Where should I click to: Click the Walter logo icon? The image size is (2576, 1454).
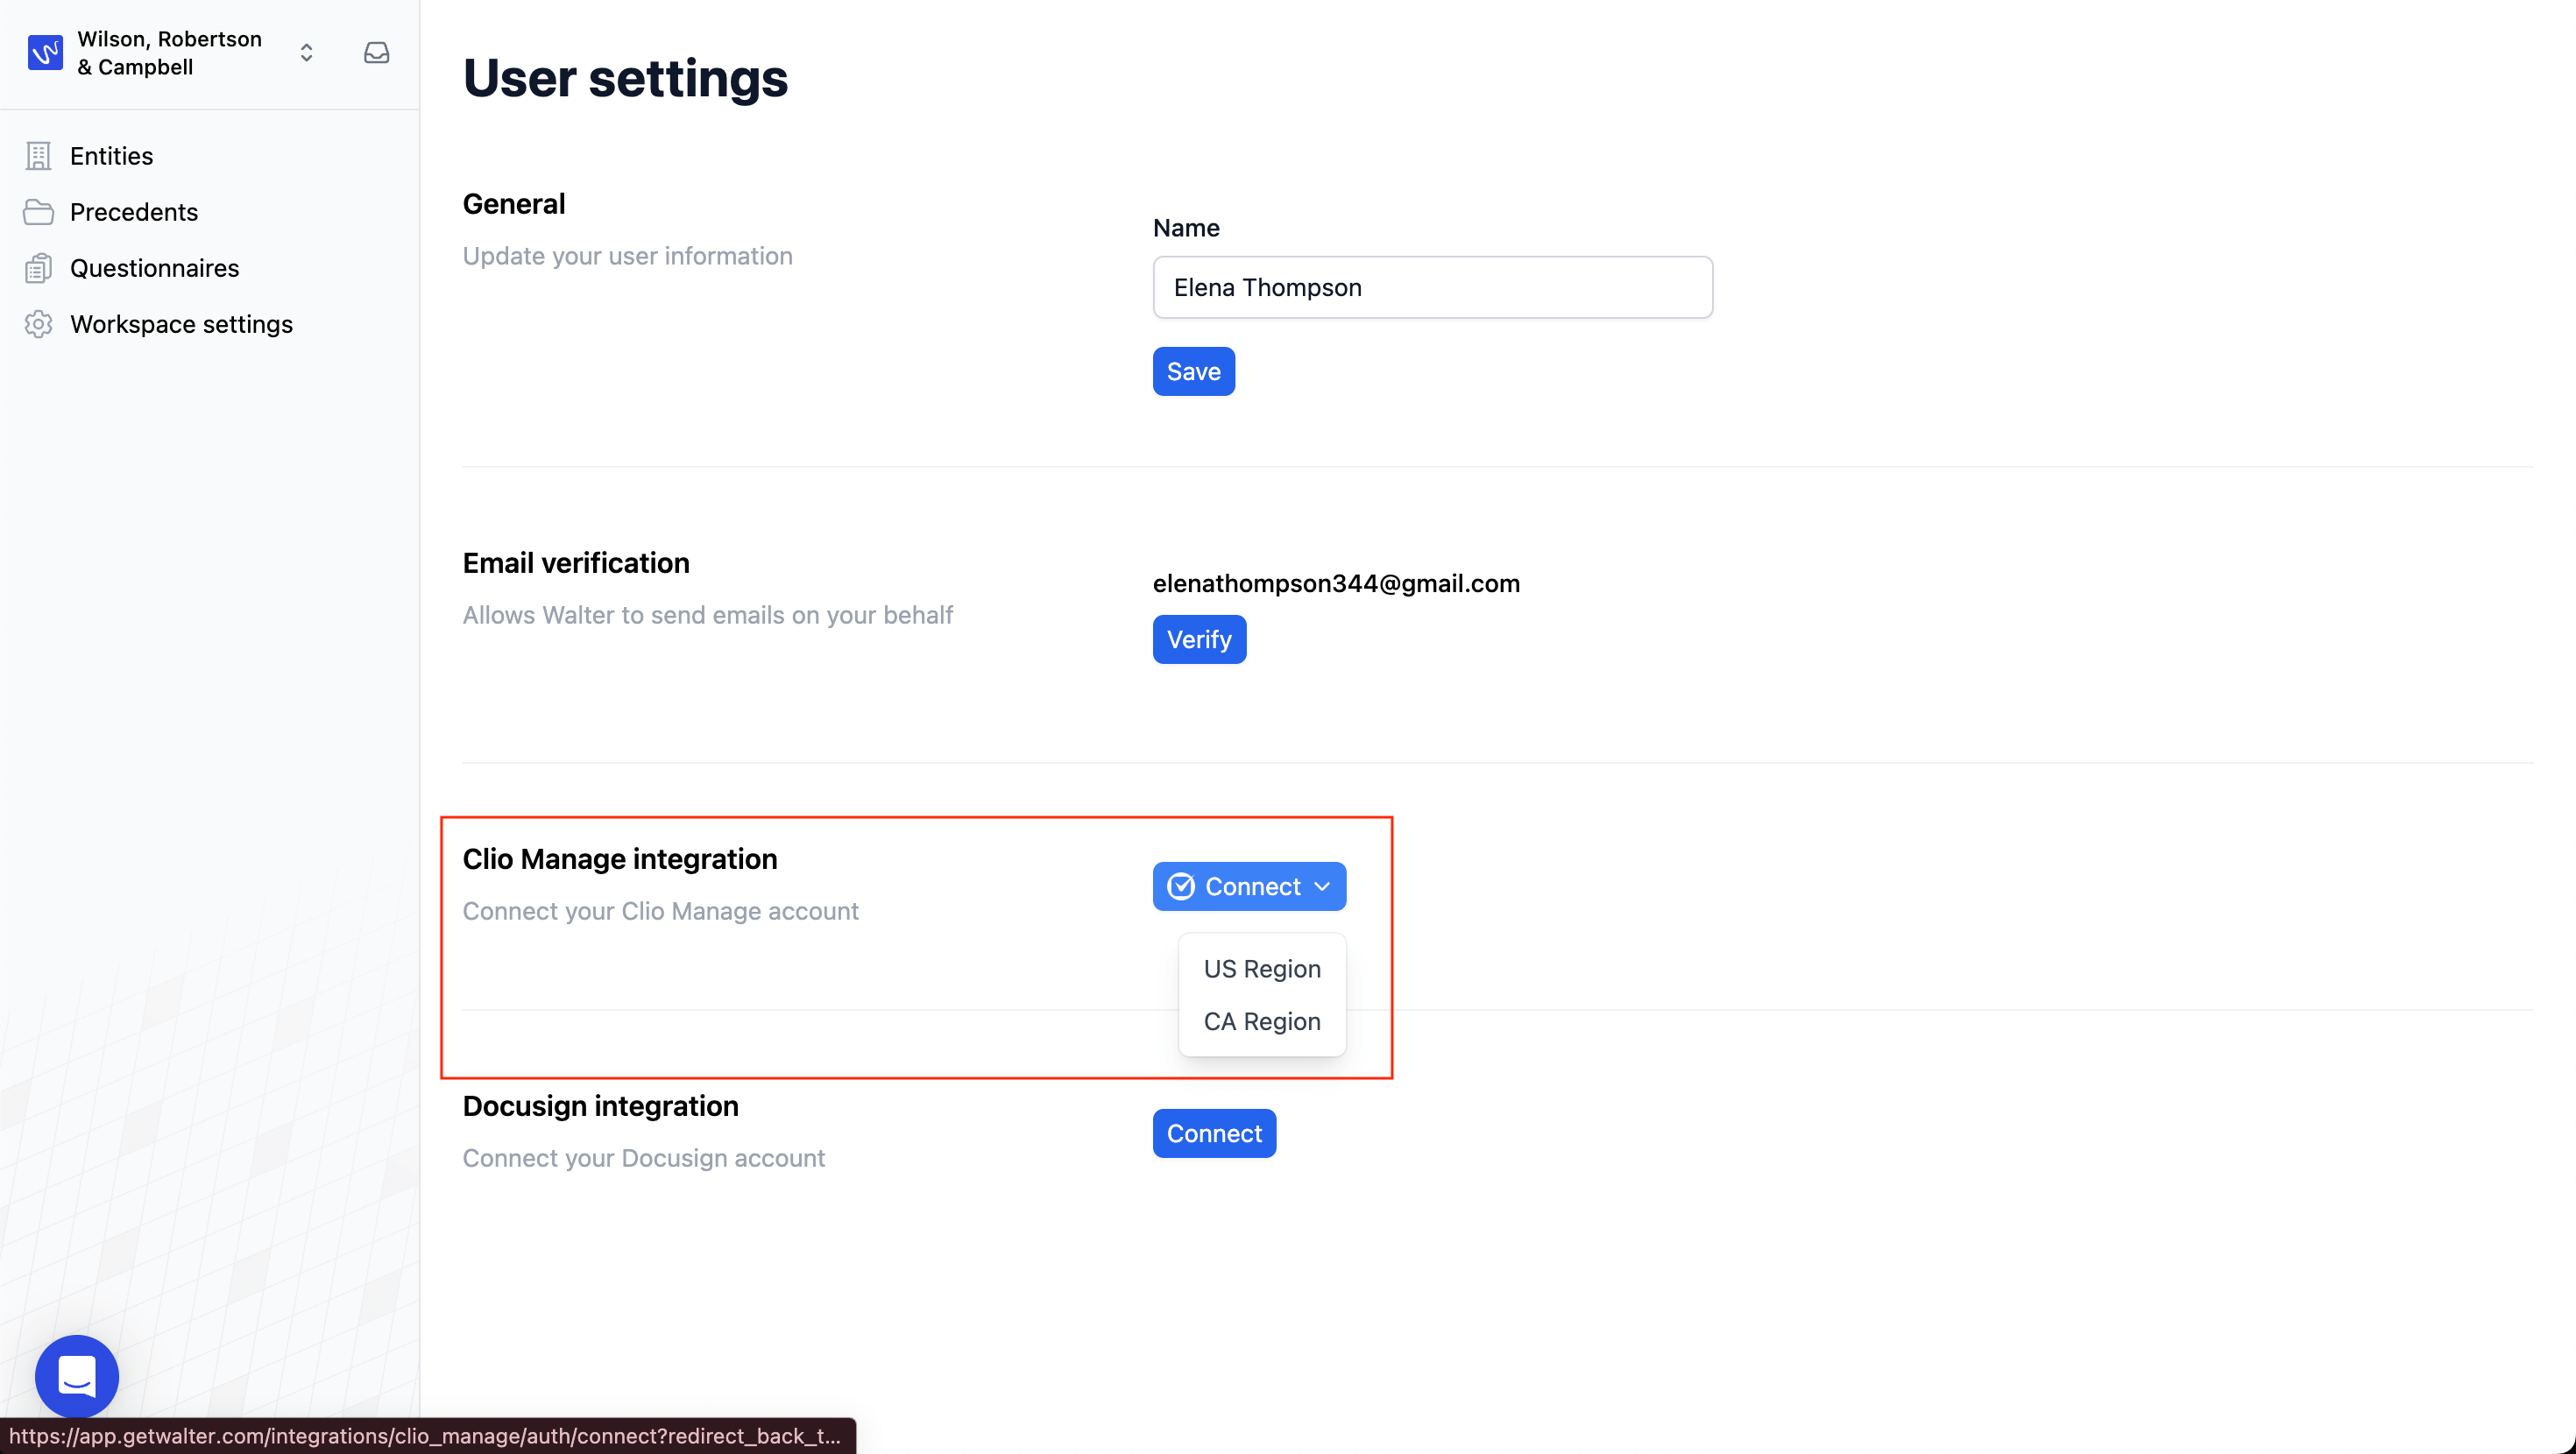(45, 52)
